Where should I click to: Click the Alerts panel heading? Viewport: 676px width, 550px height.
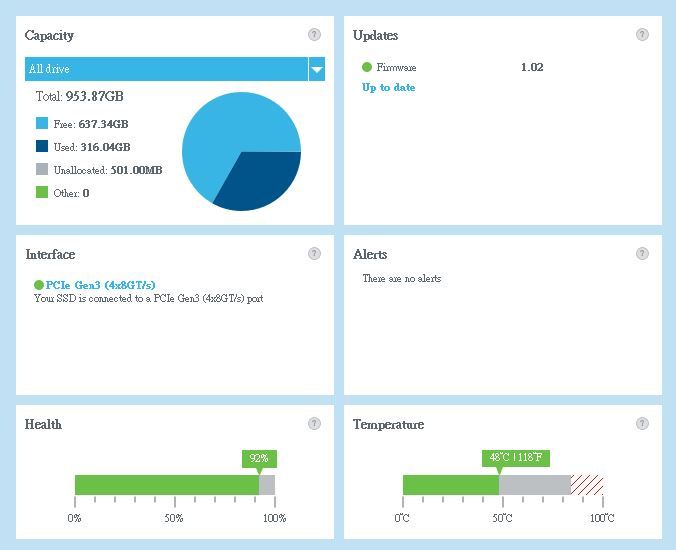click(x=370, y=254)
